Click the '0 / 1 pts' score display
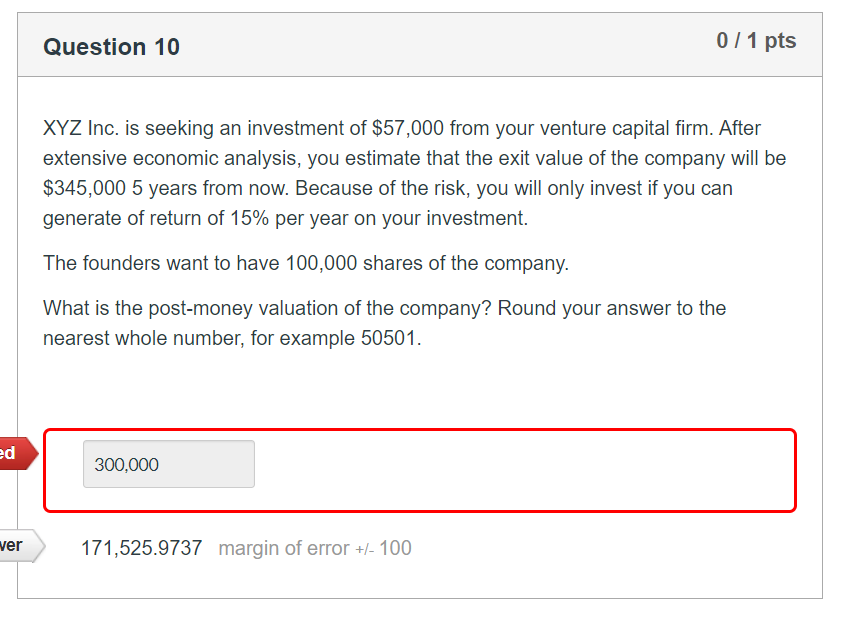 (757, 41)
